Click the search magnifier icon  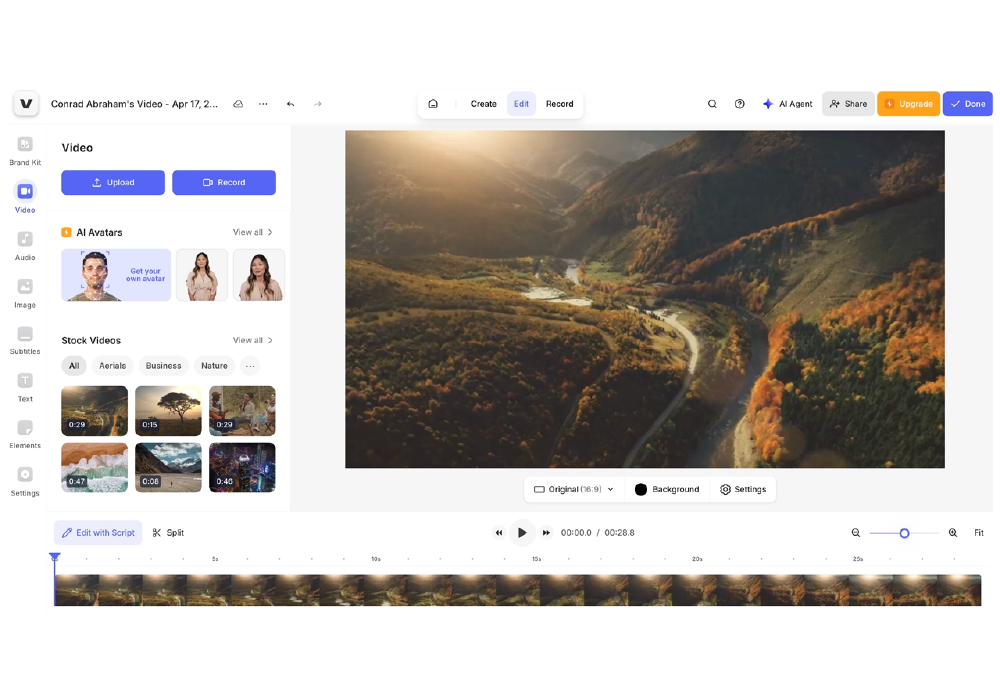[x=712, y=104]
